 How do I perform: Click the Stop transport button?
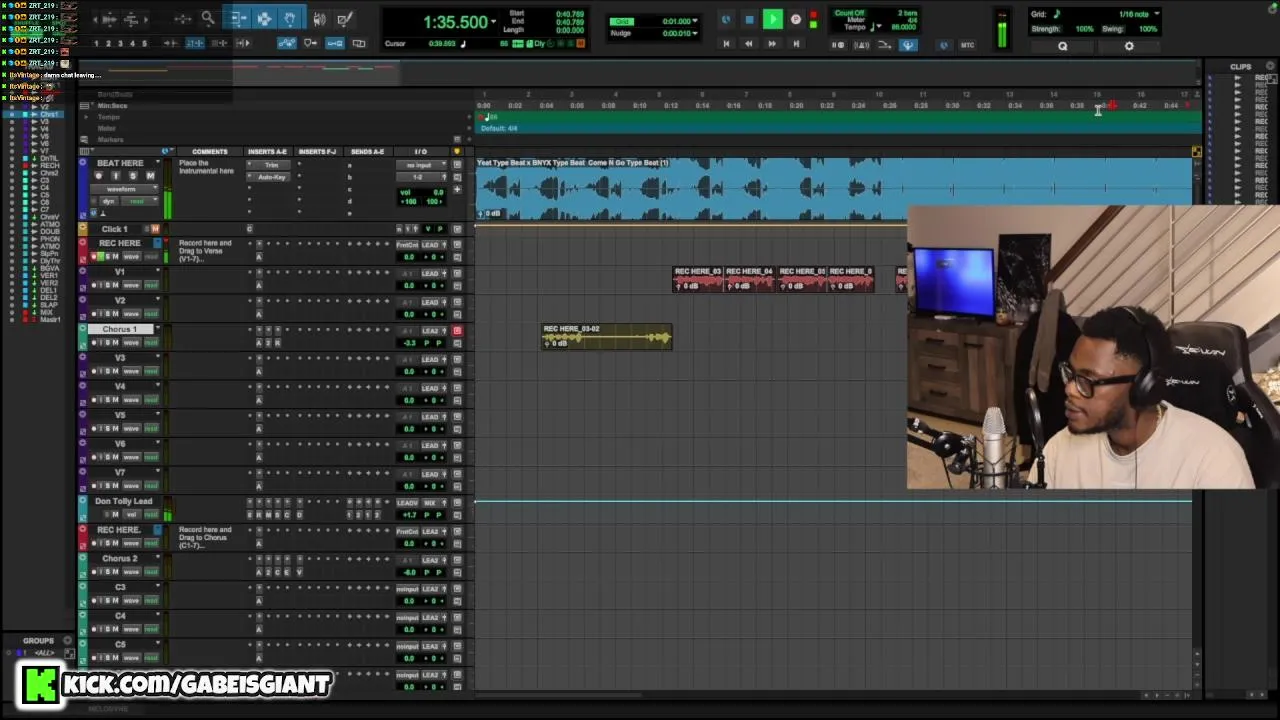[x=750, y=19]
